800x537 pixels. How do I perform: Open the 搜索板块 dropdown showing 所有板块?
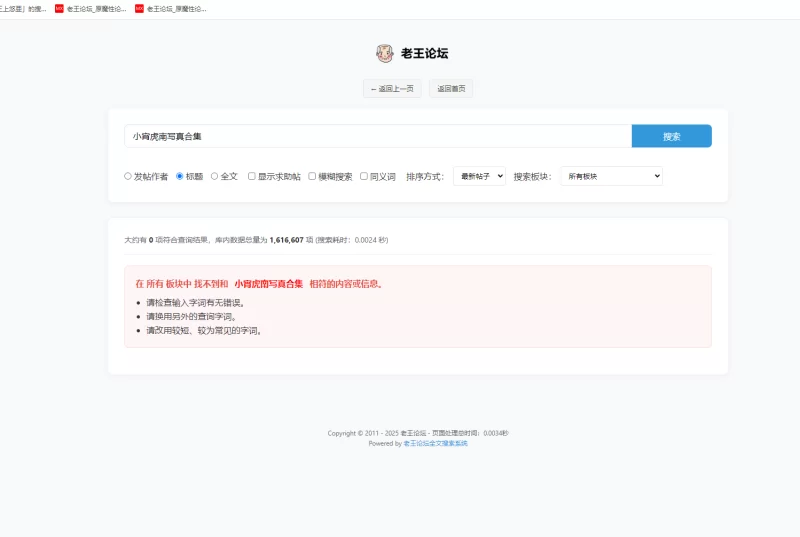(x=611, y=176)
